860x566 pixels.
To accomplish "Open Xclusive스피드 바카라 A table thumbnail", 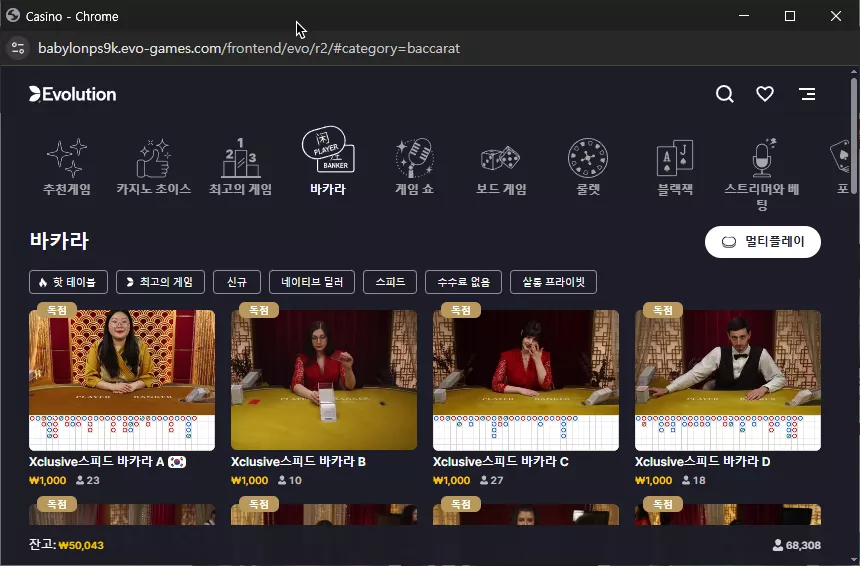I will pyautogui.click(x=122, y=380).
